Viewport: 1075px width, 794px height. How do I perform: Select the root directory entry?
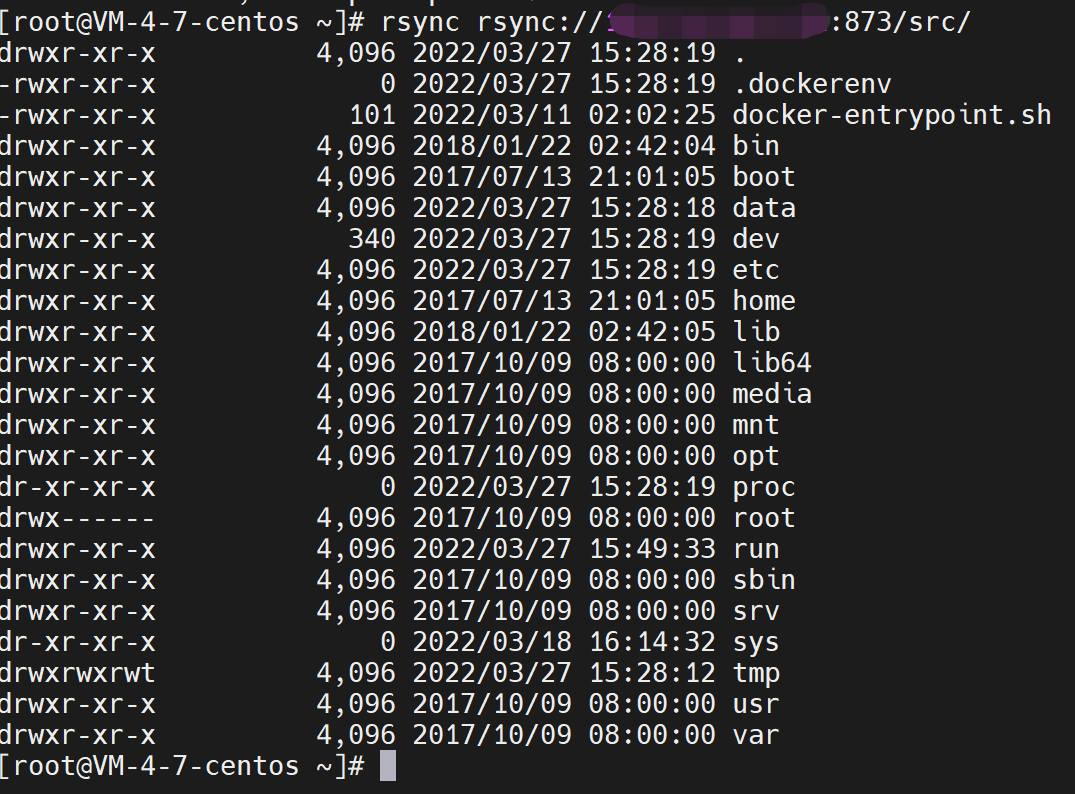[764, 518]
